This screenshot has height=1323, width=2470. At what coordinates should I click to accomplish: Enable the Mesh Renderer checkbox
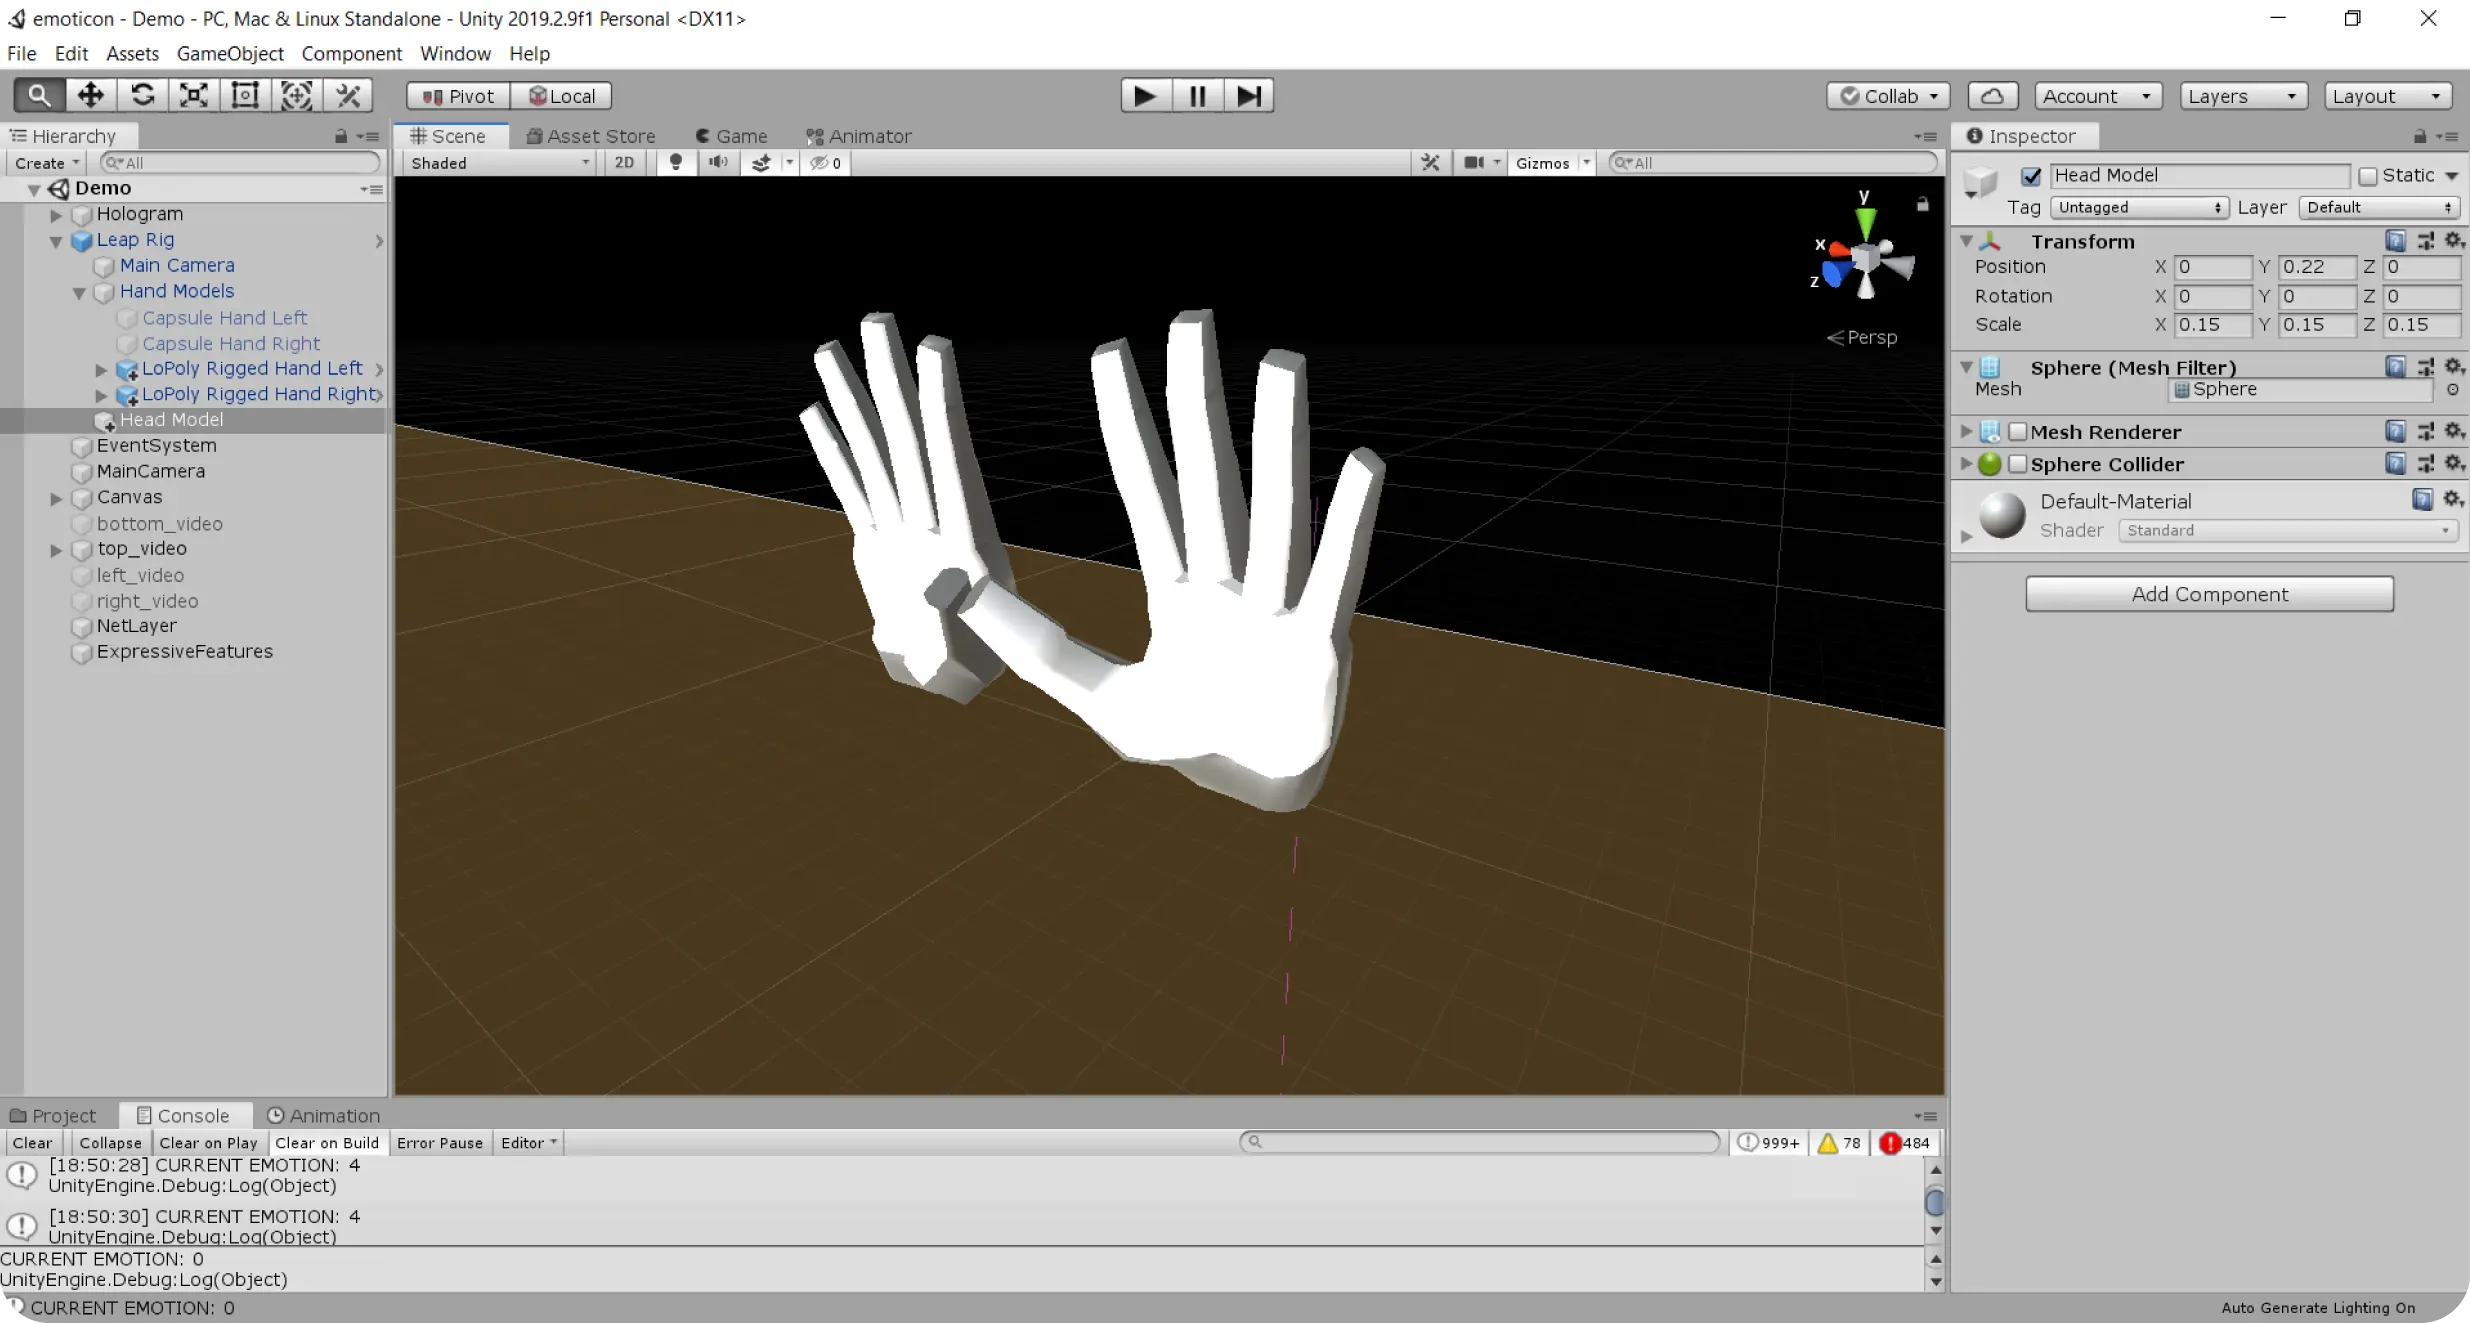tap(2018, 432)
